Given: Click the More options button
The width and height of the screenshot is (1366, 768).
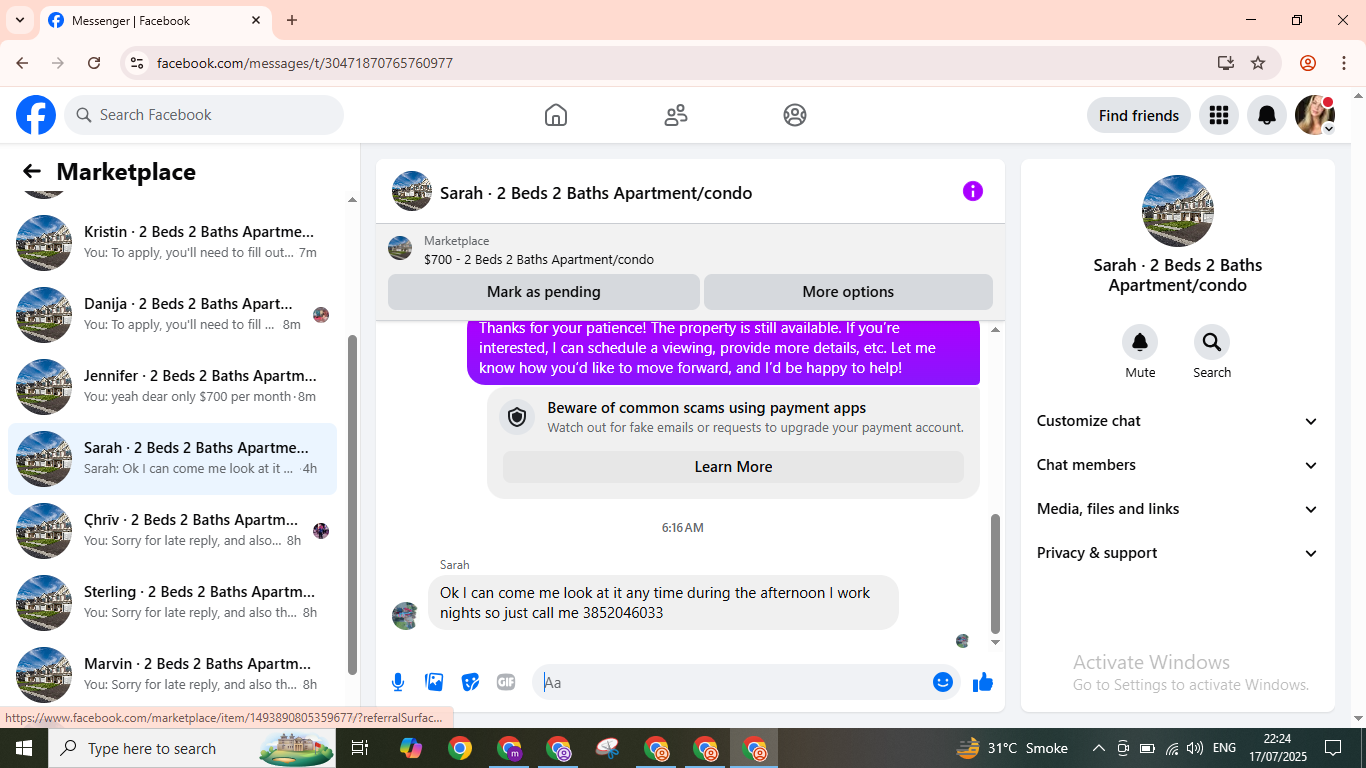Looking at the screenshot, I should (x=848, y=292).
